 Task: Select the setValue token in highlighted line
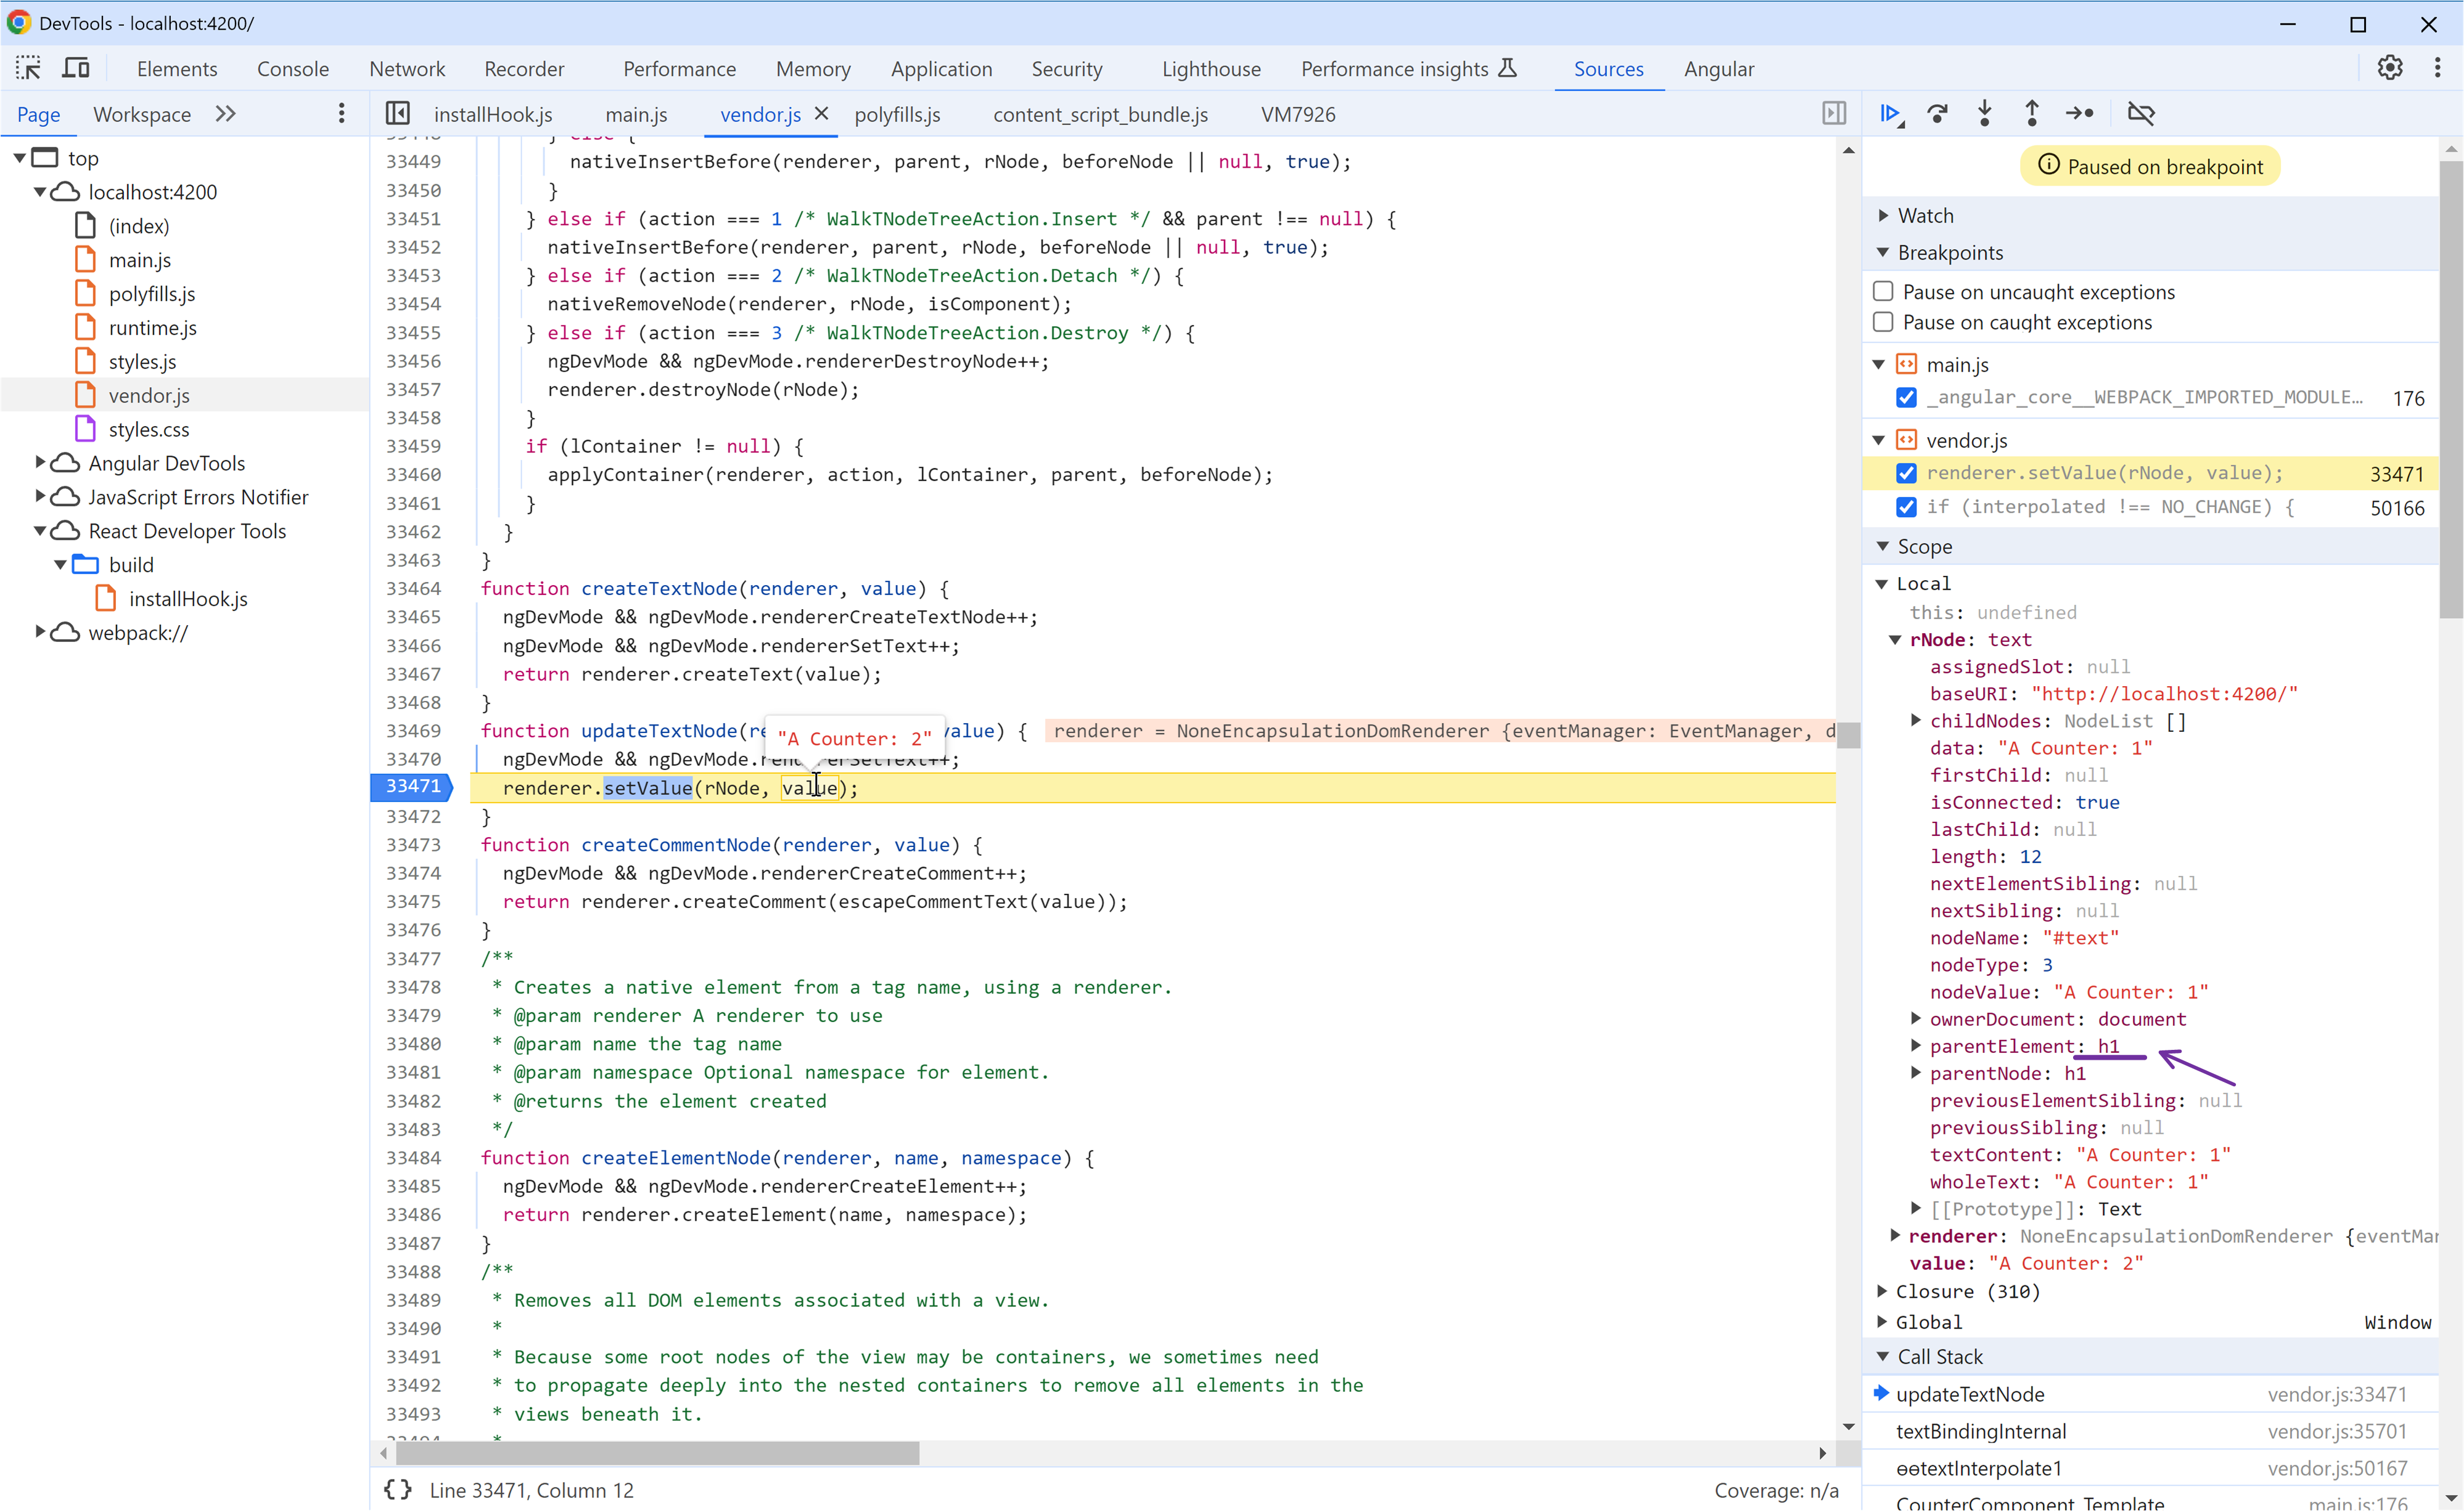[648, 788]
